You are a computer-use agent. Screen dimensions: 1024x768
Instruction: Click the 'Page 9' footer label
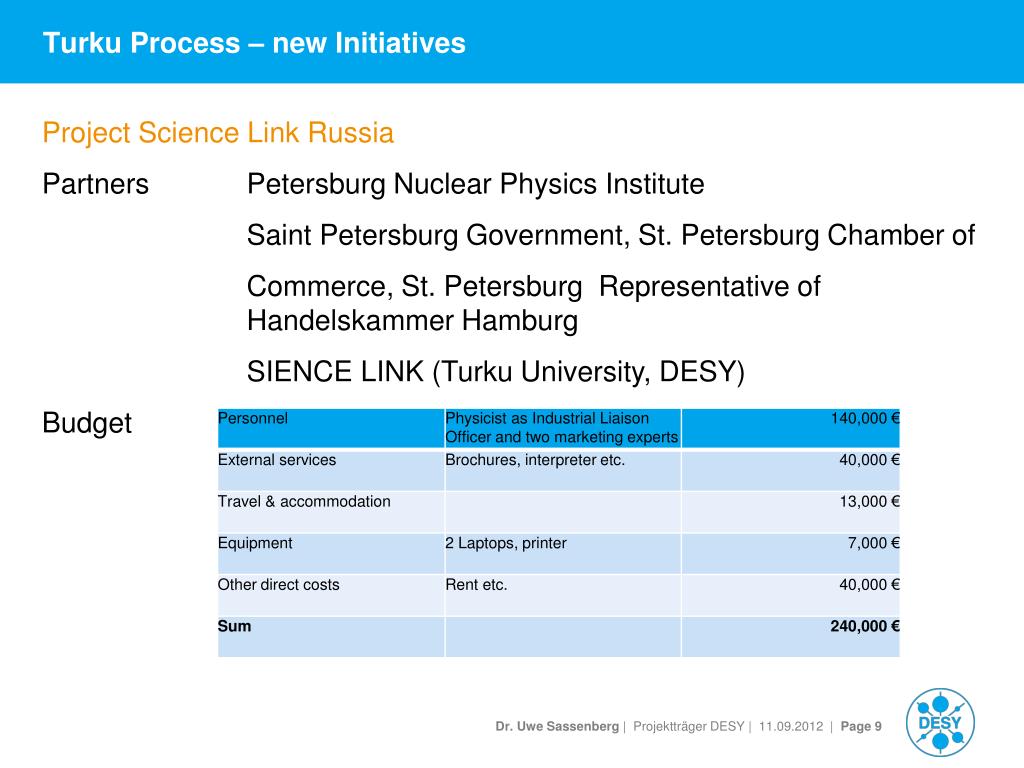[861, 726]
